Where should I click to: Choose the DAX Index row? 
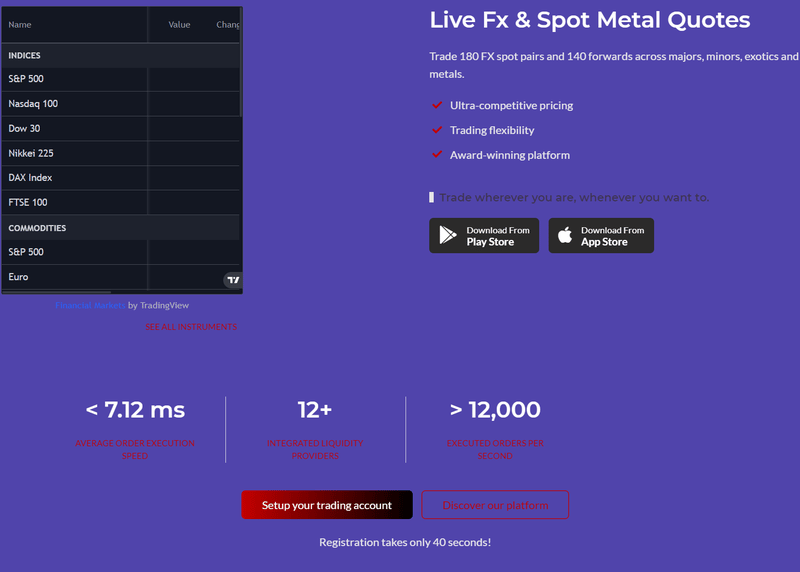point(120,178)
